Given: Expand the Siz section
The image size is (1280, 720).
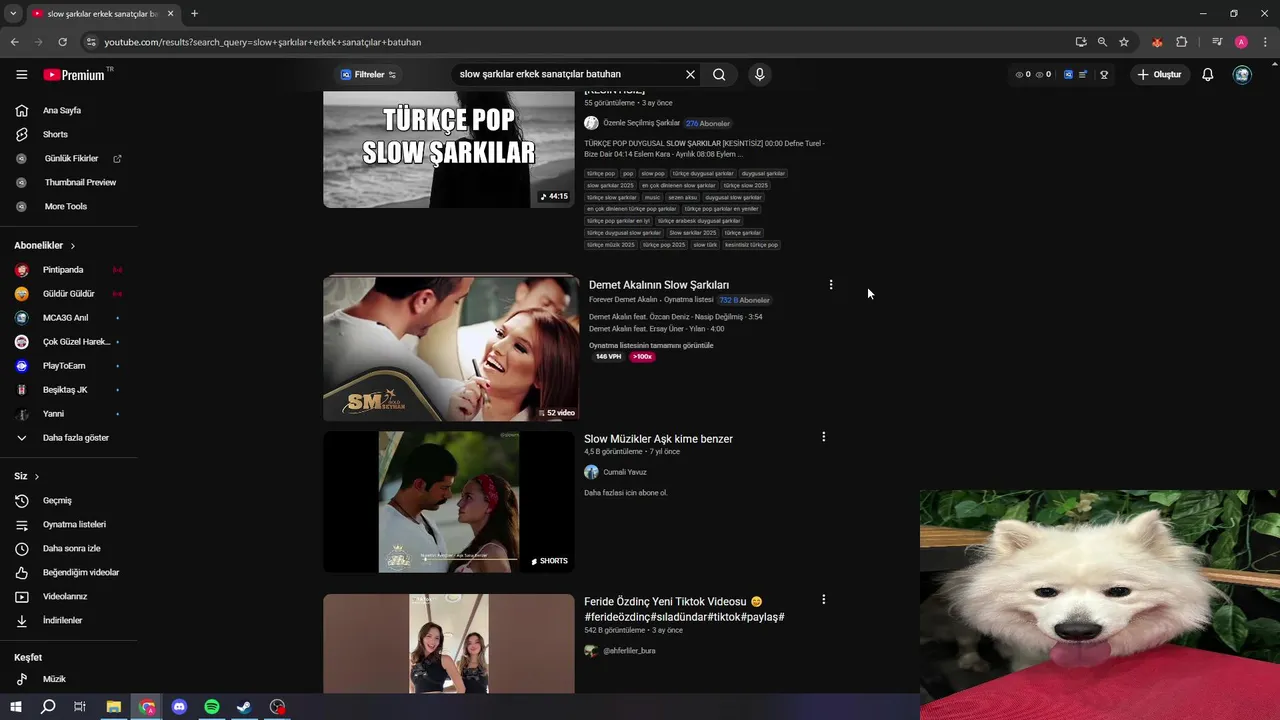Looking at the screenshot, I should click(27, 477).
